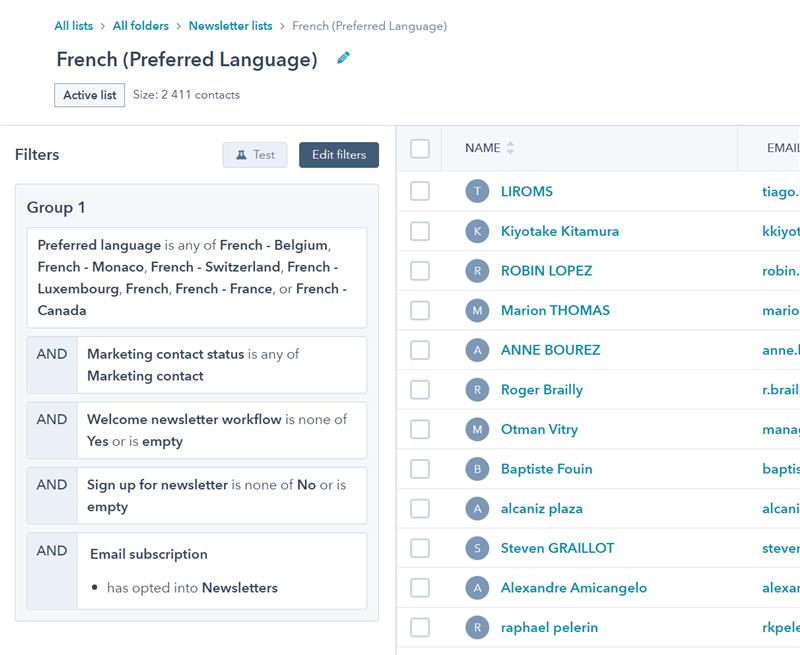
Task: Click the Active list status badge
Action: click(89, 95)
